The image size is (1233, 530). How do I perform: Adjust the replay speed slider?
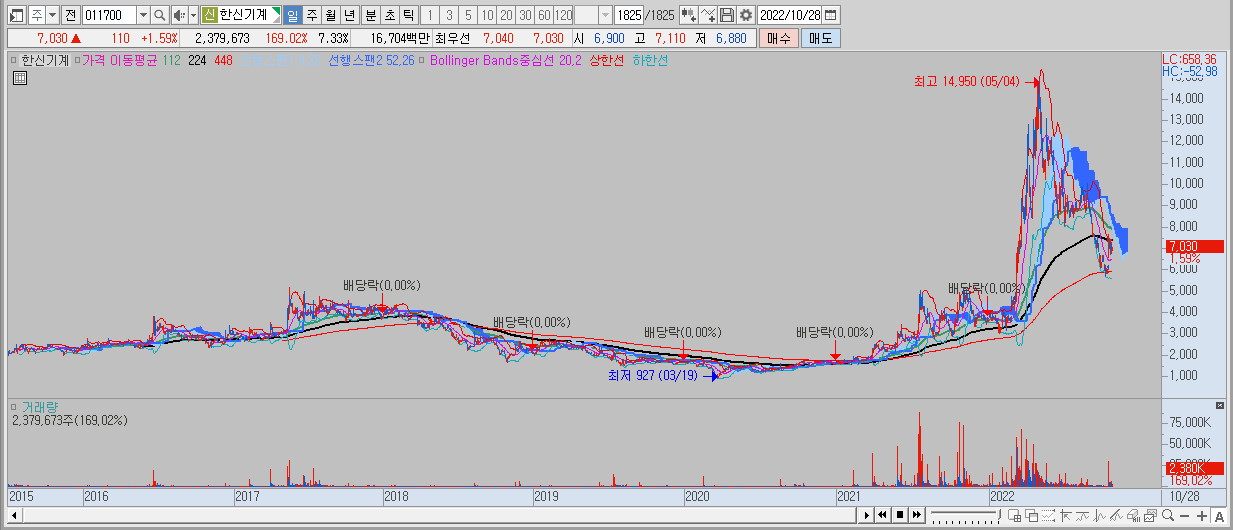pos(966,515)
